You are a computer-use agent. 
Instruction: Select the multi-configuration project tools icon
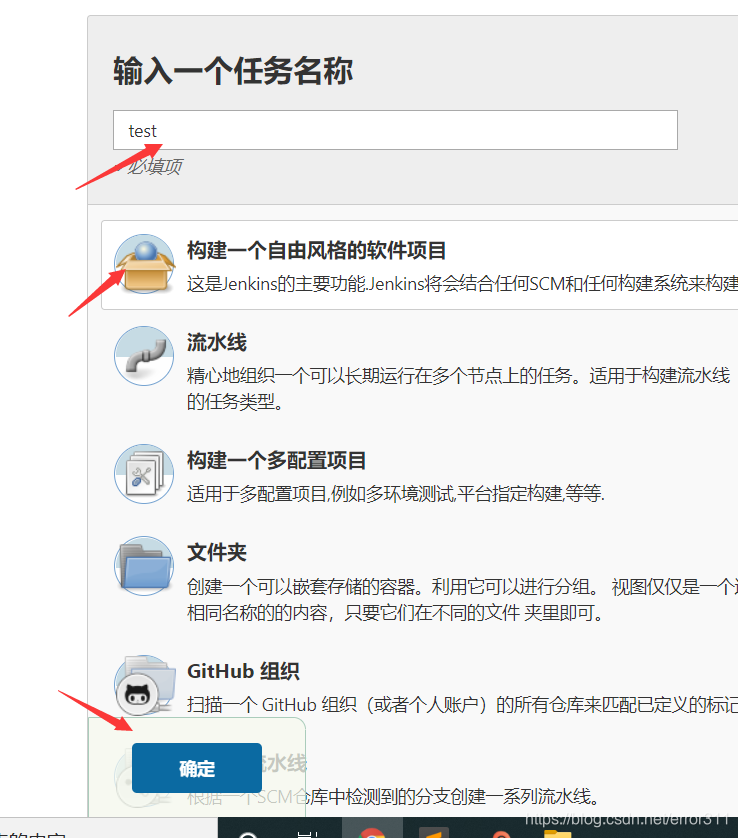click(x=144, y=474)
